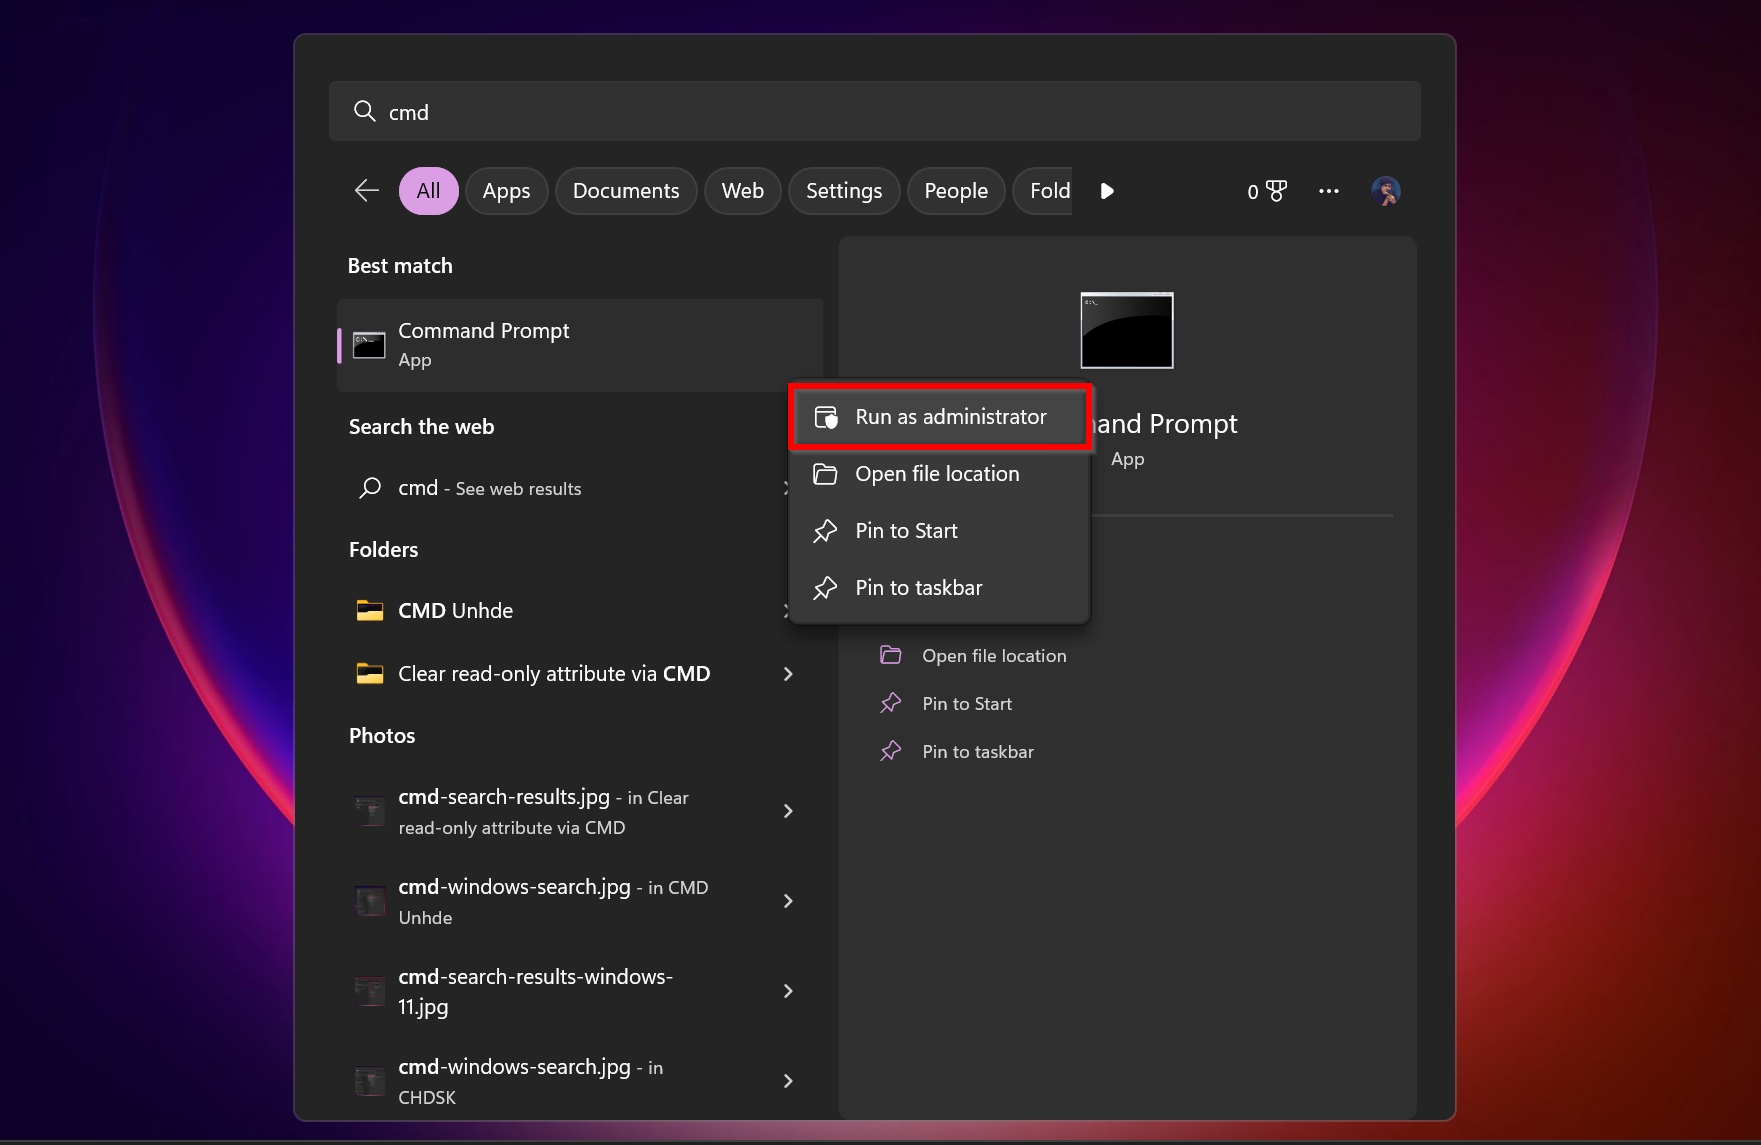Expand the cmd-search-results.jpg chevron
Viewport: 1761px width, 1145px height.
click(x=788, y=811)
